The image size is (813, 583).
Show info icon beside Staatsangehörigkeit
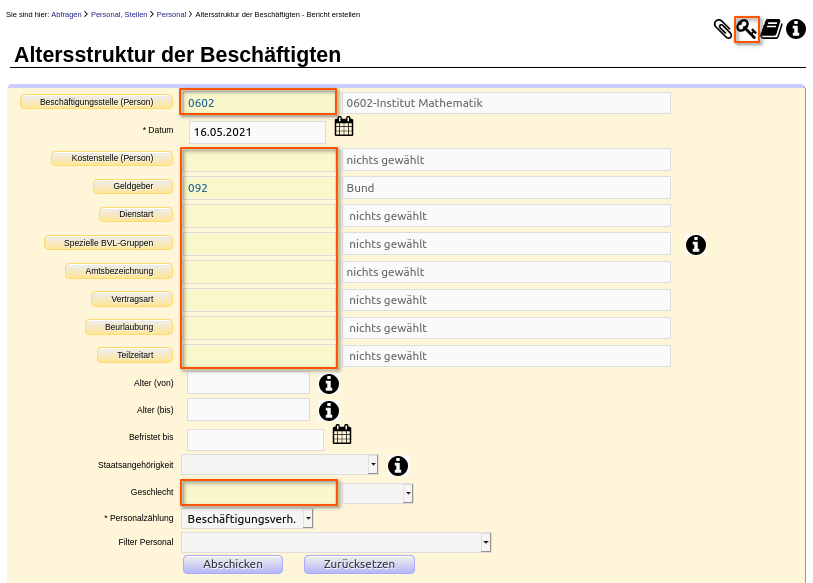pos(398,466)
